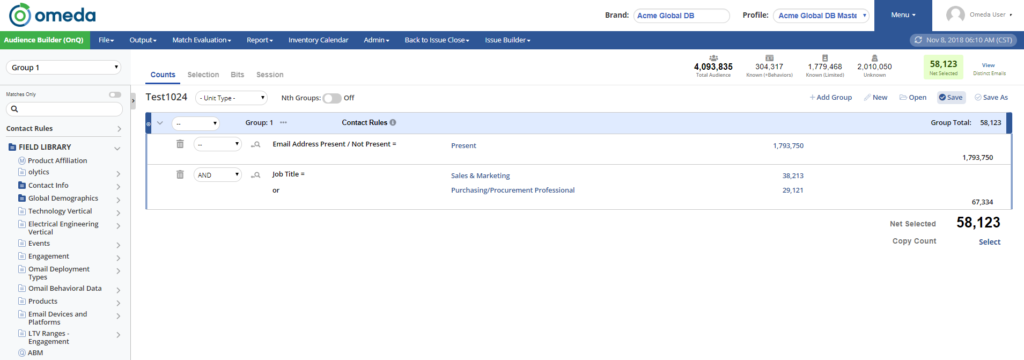Delete the Email Address Present rule row
Screen dimensions: 1024x360
click(x=180, y=144)
